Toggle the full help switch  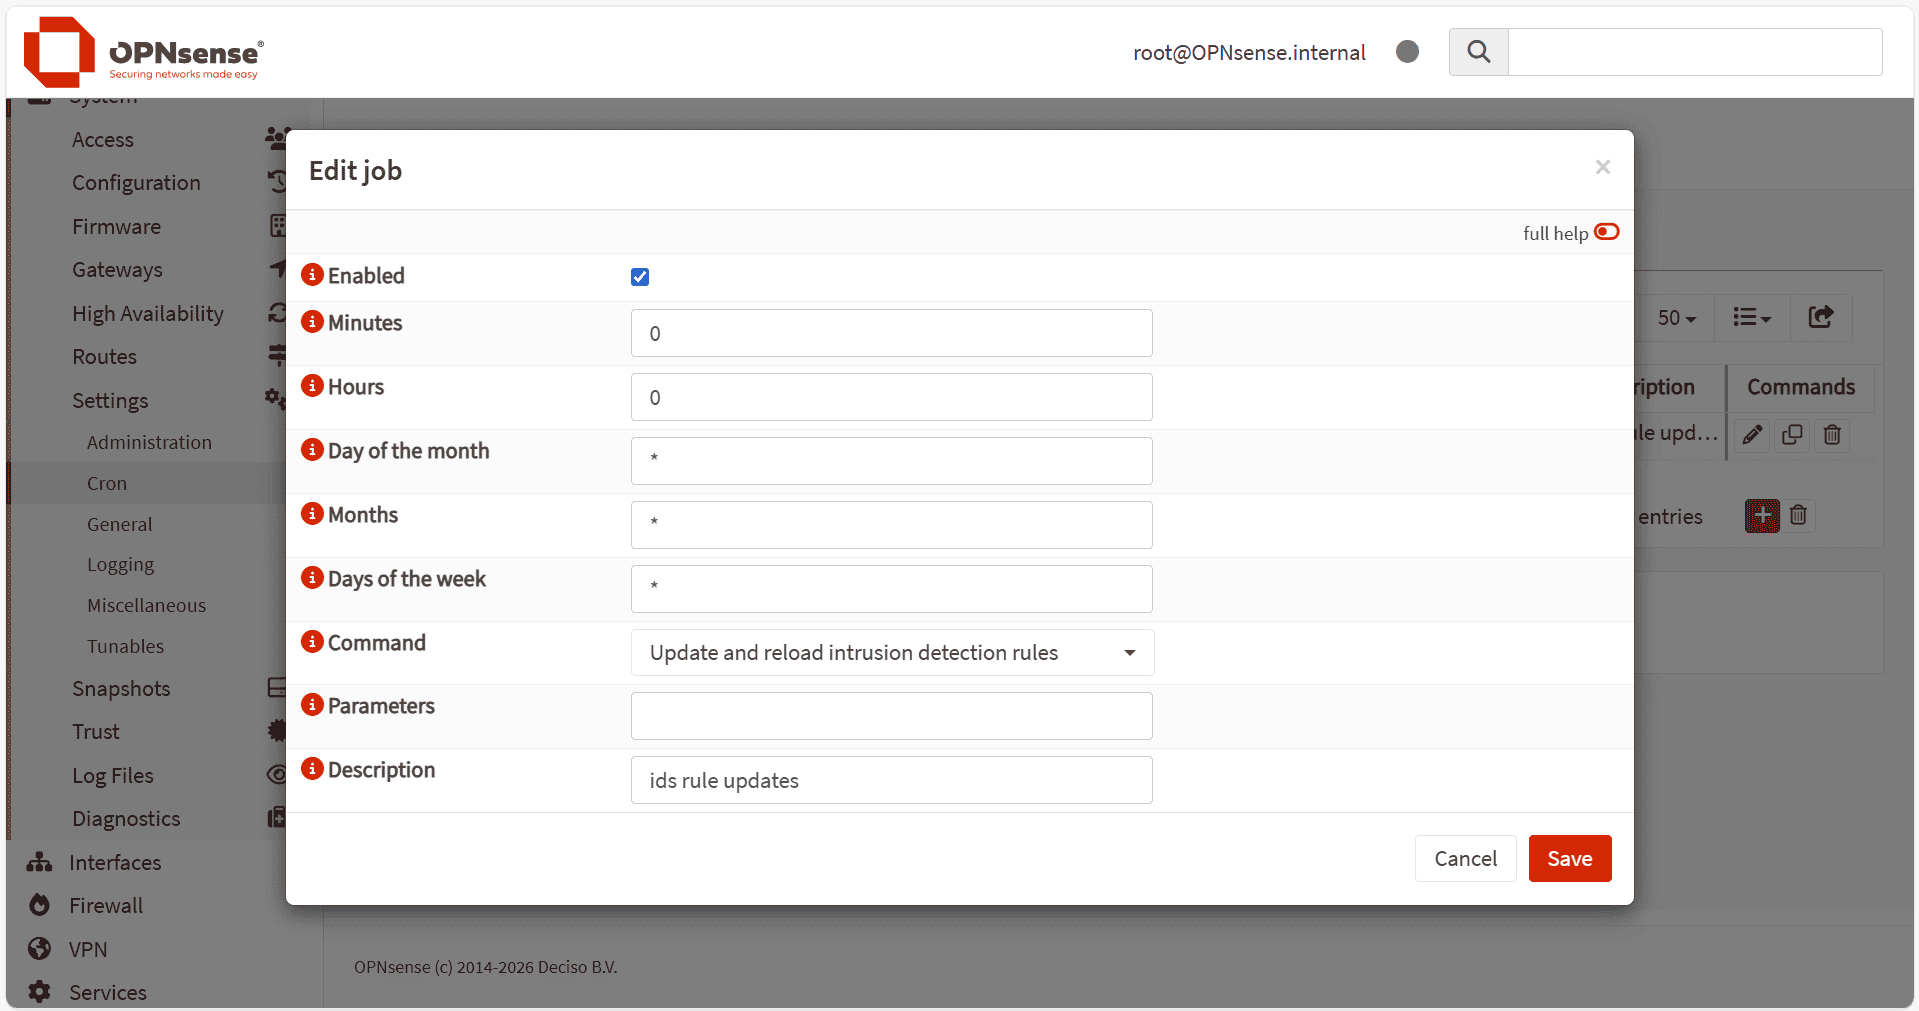coord(1606,232)
